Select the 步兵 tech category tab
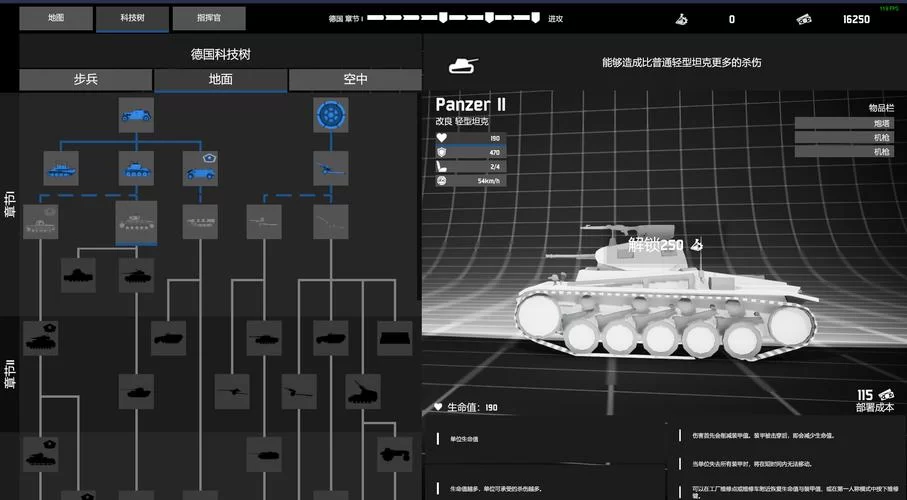Screen dimensions: 907x500 click(x=86, y=79)
